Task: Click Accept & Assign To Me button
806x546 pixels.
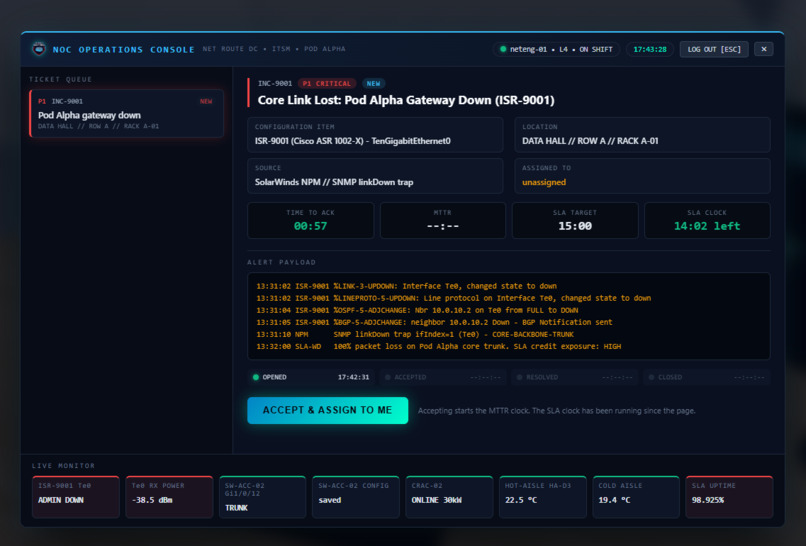Action: (327, 410)
